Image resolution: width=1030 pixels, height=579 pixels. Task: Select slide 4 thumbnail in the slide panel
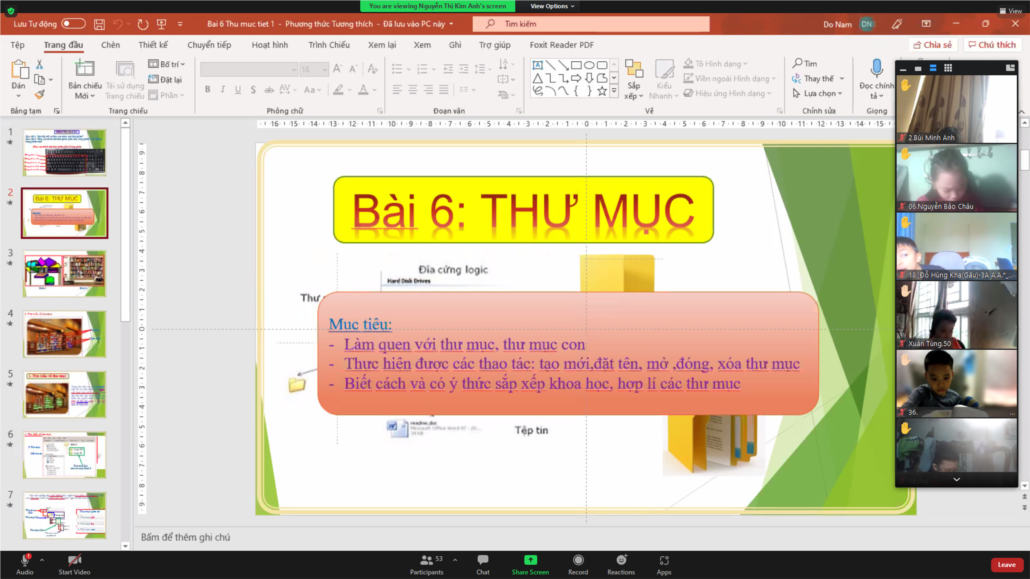pyautogui.click(x=65, y=334)
